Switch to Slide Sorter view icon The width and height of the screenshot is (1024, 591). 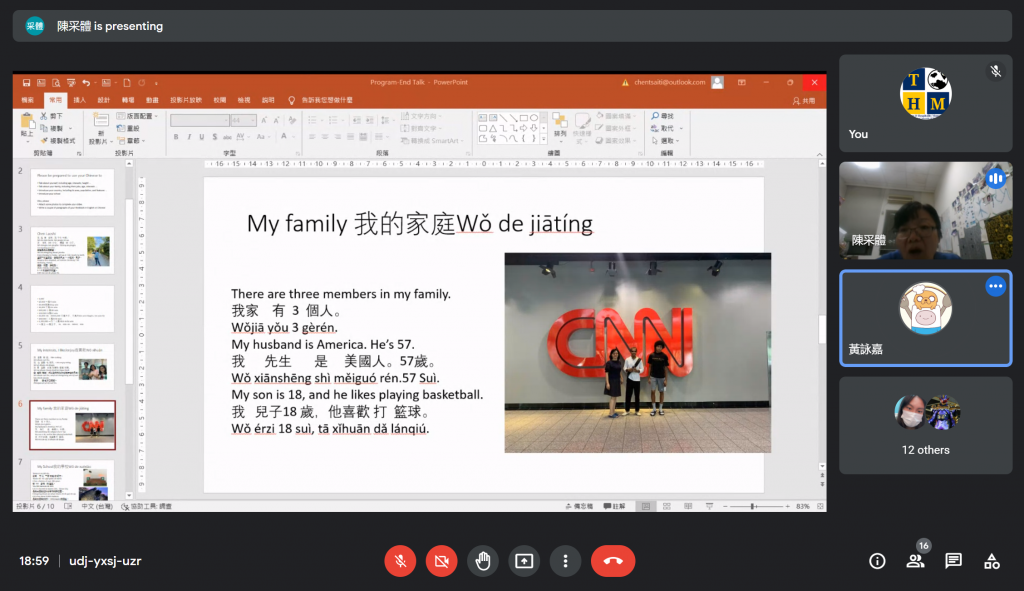coord(667,506)
